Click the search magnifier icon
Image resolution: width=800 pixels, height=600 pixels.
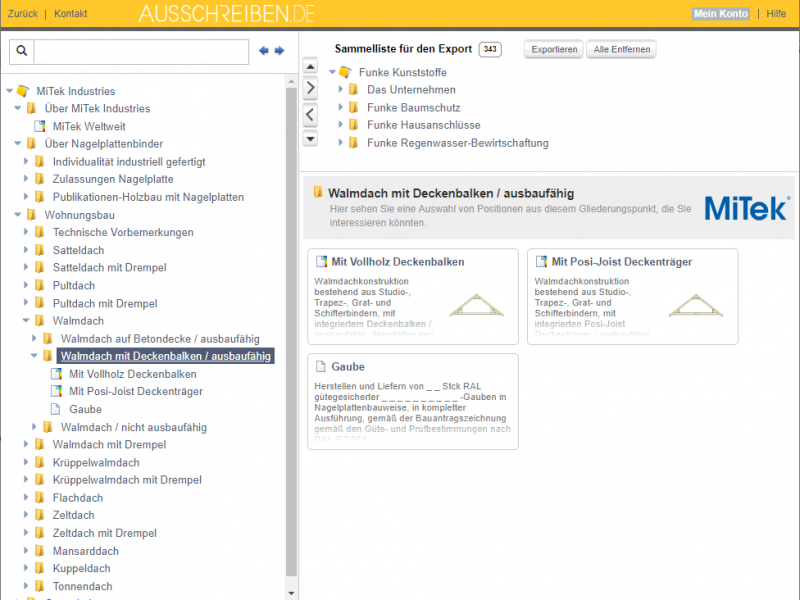click(21, 51)
